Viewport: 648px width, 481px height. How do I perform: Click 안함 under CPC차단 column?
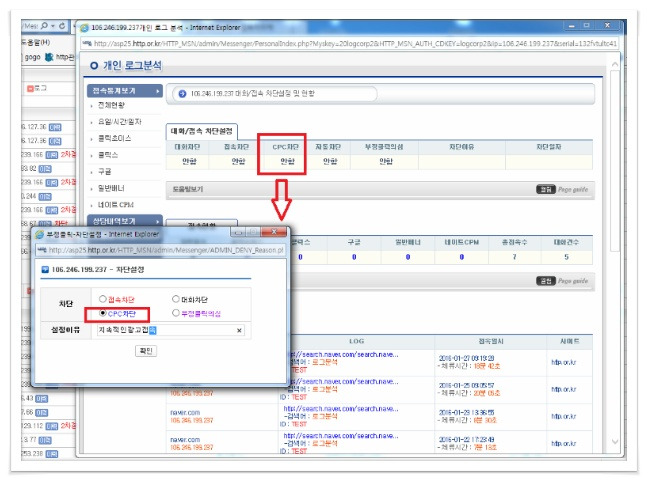coord(287,162)
